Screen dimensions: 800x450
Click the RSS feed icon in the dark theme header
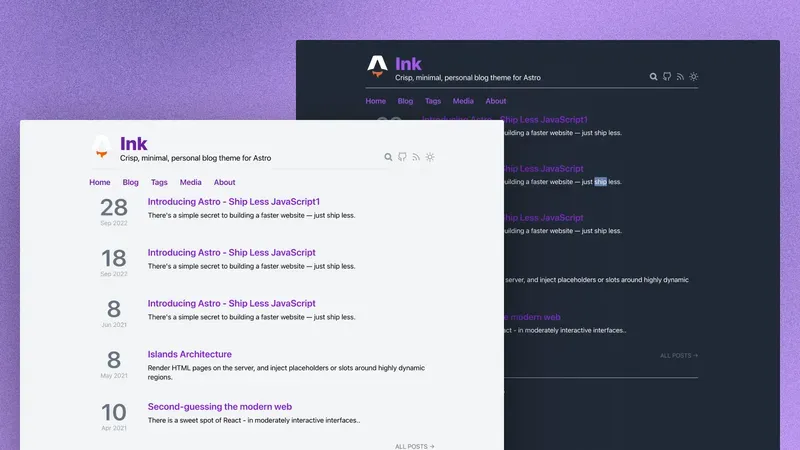680,76
